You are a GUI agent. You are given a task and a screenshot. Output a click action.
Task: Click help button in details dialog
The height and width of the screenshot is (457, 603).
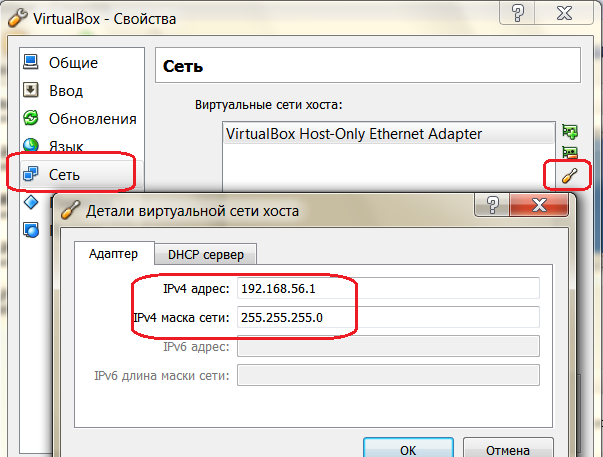tap(493, 205)
